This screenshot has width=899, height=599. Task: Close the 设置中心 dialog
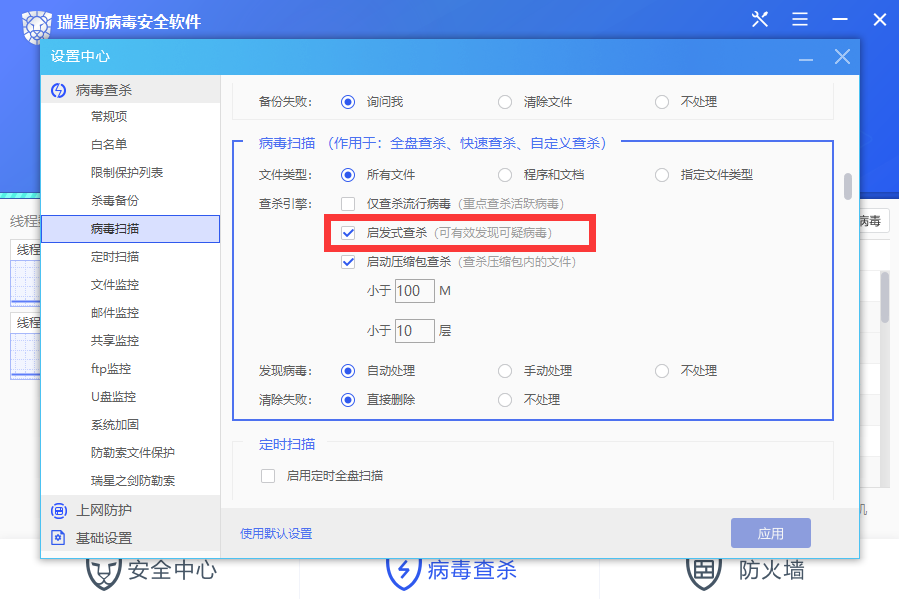(x=842, y=57)
